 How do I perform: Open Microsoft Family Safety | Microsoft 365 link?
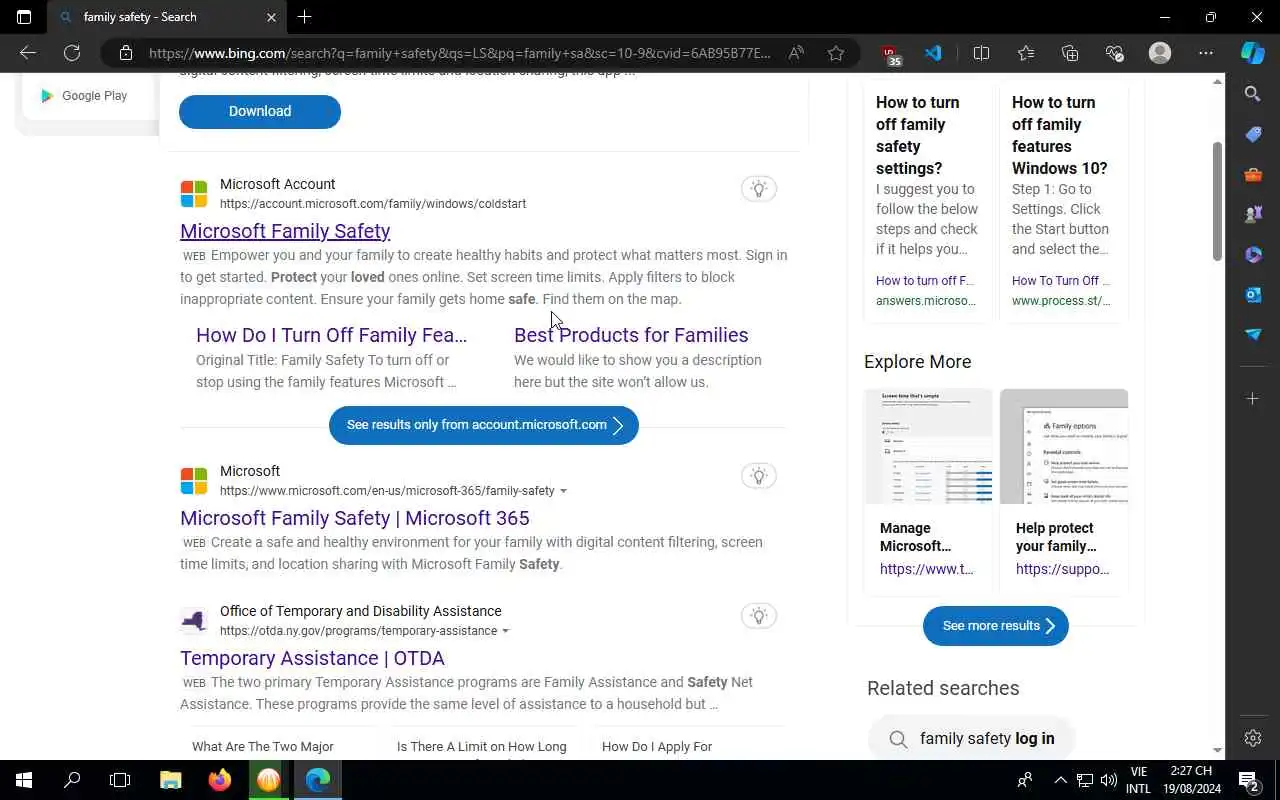[x=355, y=518]
